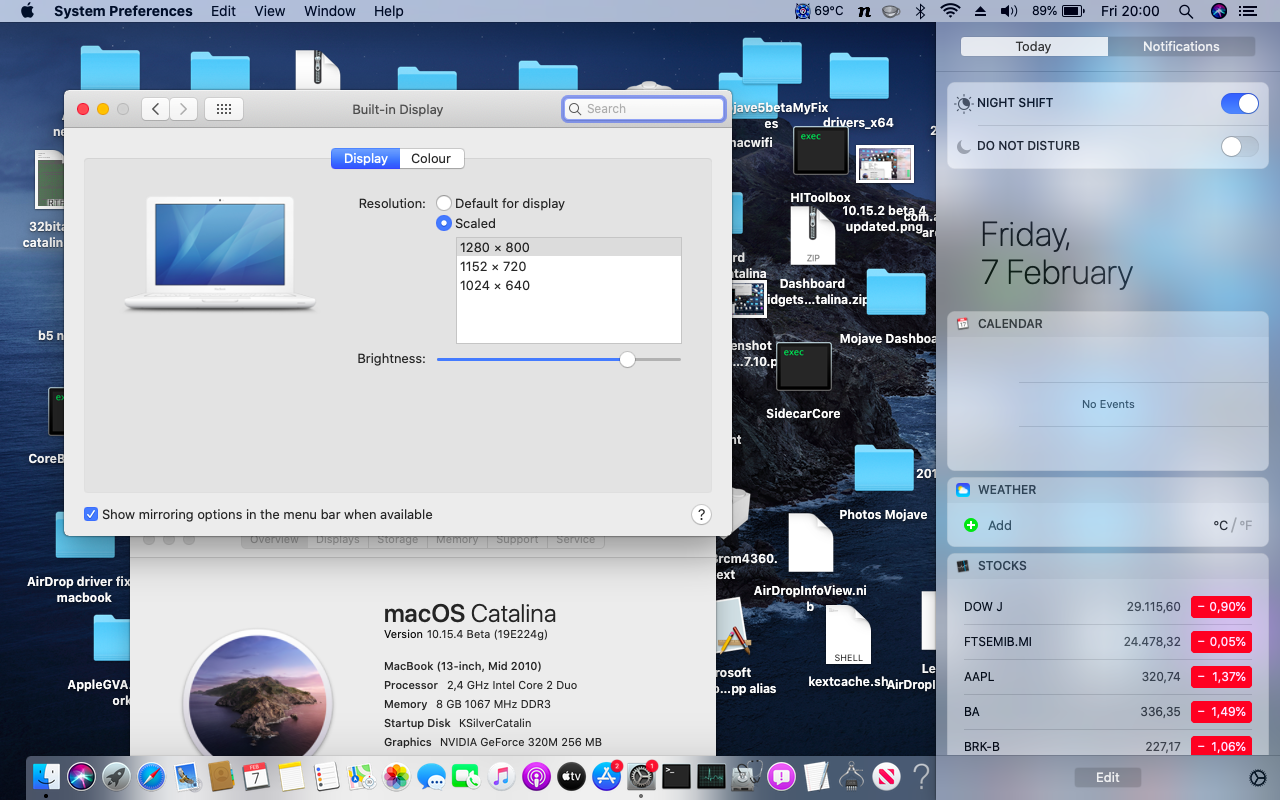The image size is (1280, 800).
Task: Open the Notifications tab
Action: tap(1181, 46)
